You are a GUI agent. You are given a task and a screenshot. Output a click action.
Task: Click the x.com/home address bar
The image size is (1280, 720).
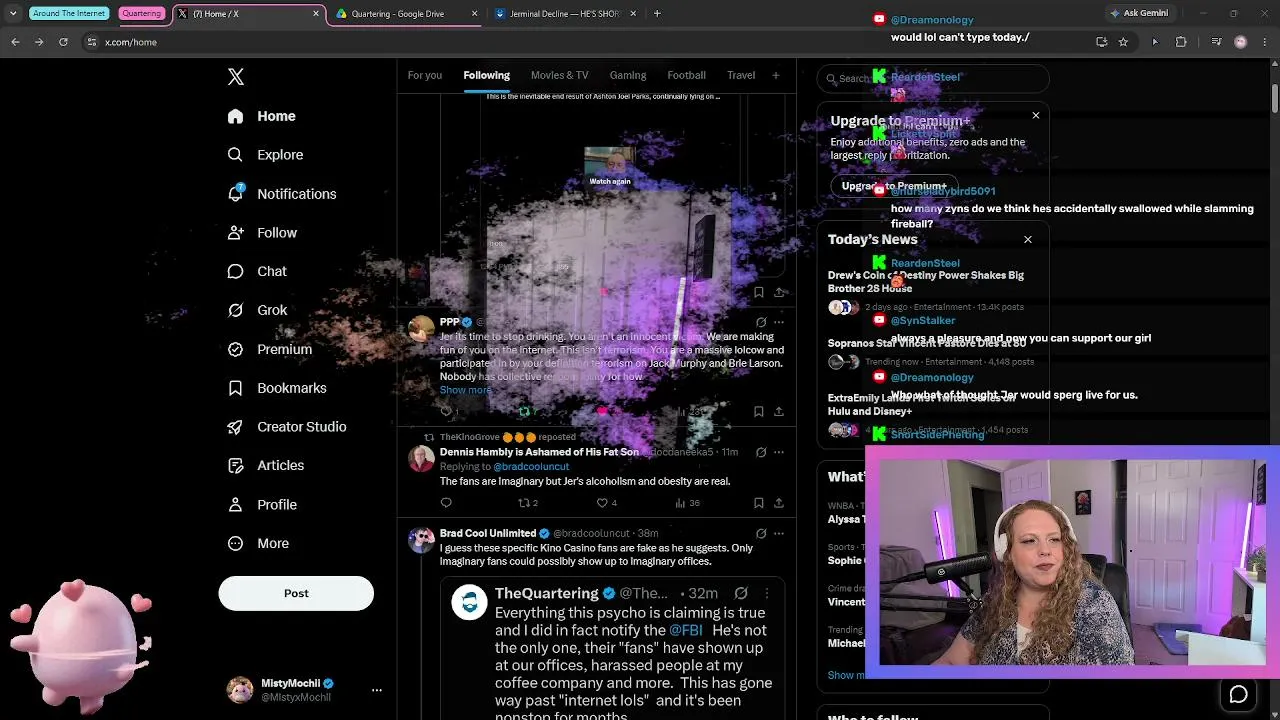(x=590, y=42)
